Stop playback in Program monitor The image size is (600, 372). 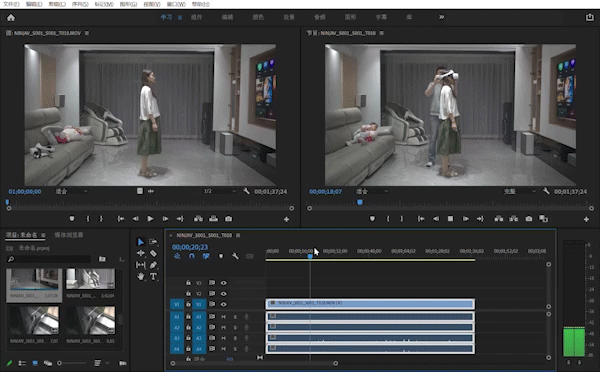coord(450,219)
